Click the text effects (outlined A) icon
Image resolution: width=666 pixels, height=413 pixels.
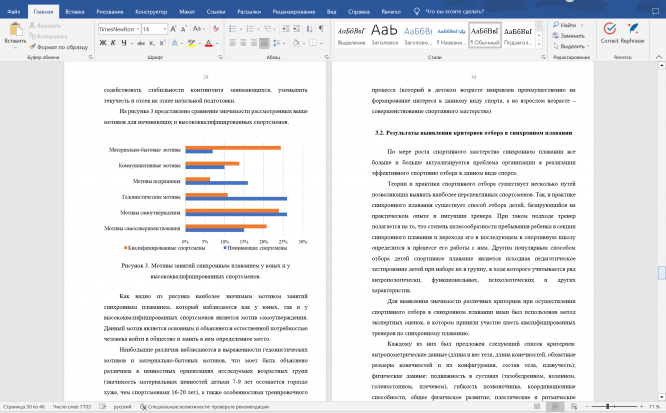pos(175,43)
